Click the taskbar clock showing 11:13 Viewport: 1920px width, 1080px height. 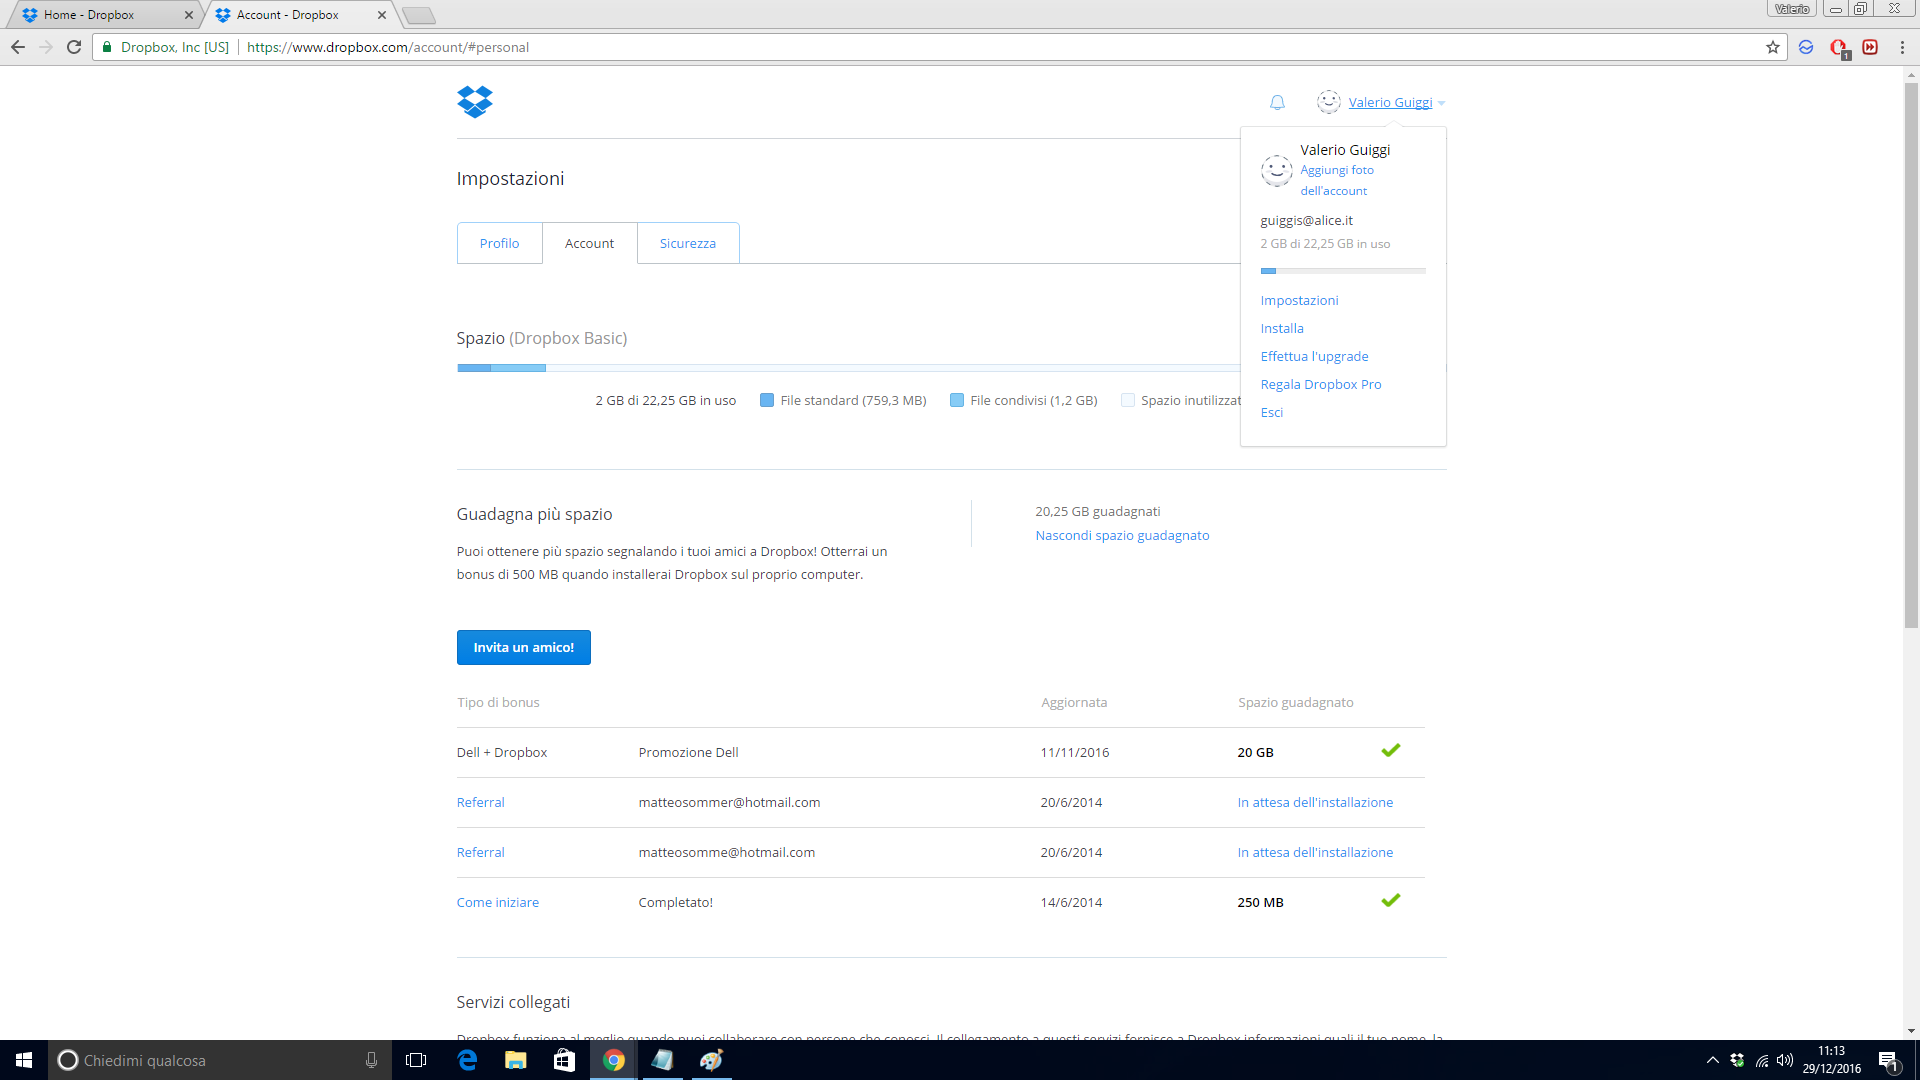[1832, 1060]
